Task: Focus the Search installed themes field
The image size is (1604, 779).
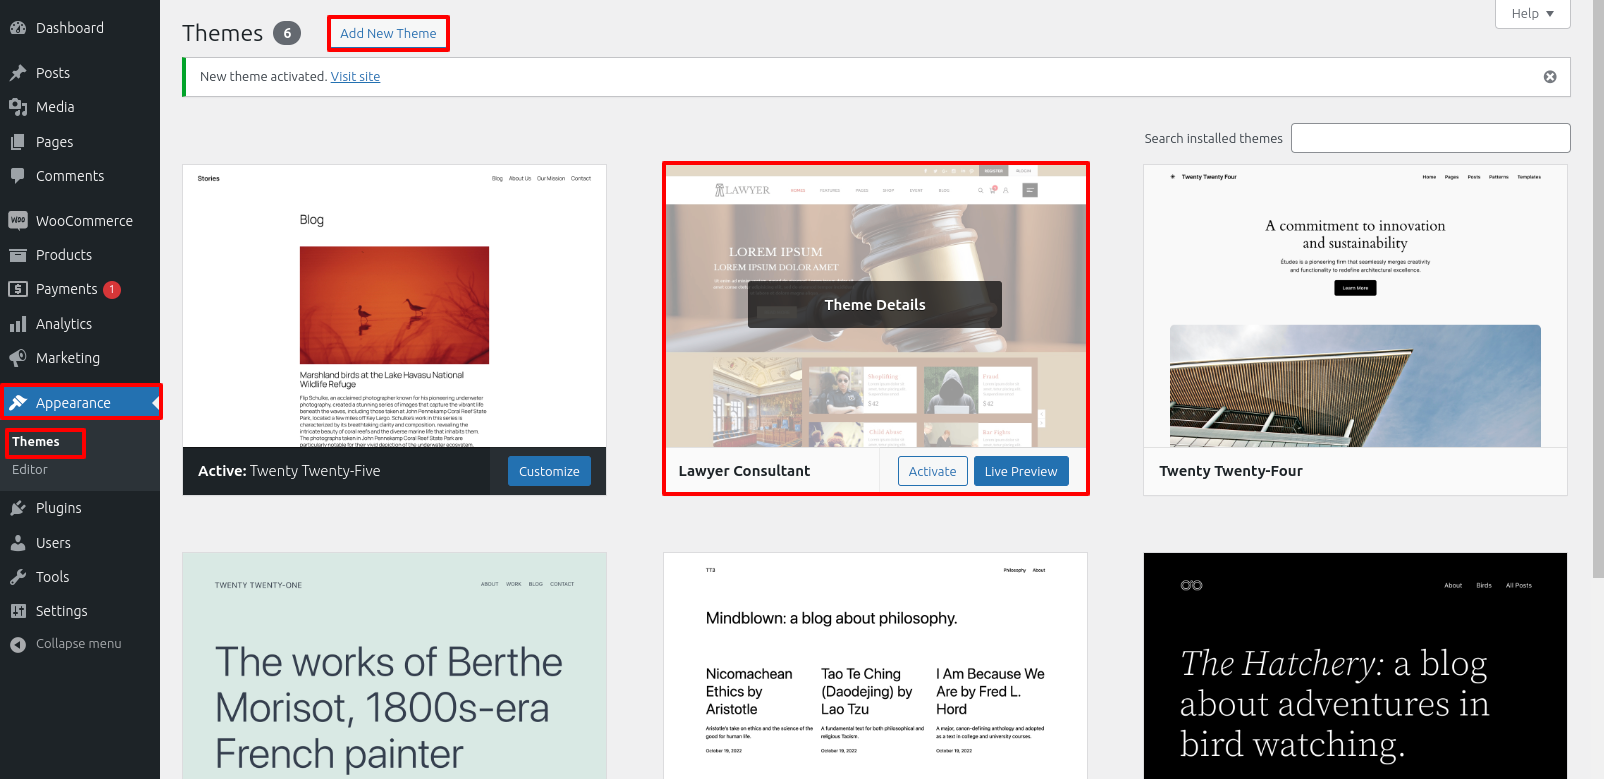Action: 1430,138
